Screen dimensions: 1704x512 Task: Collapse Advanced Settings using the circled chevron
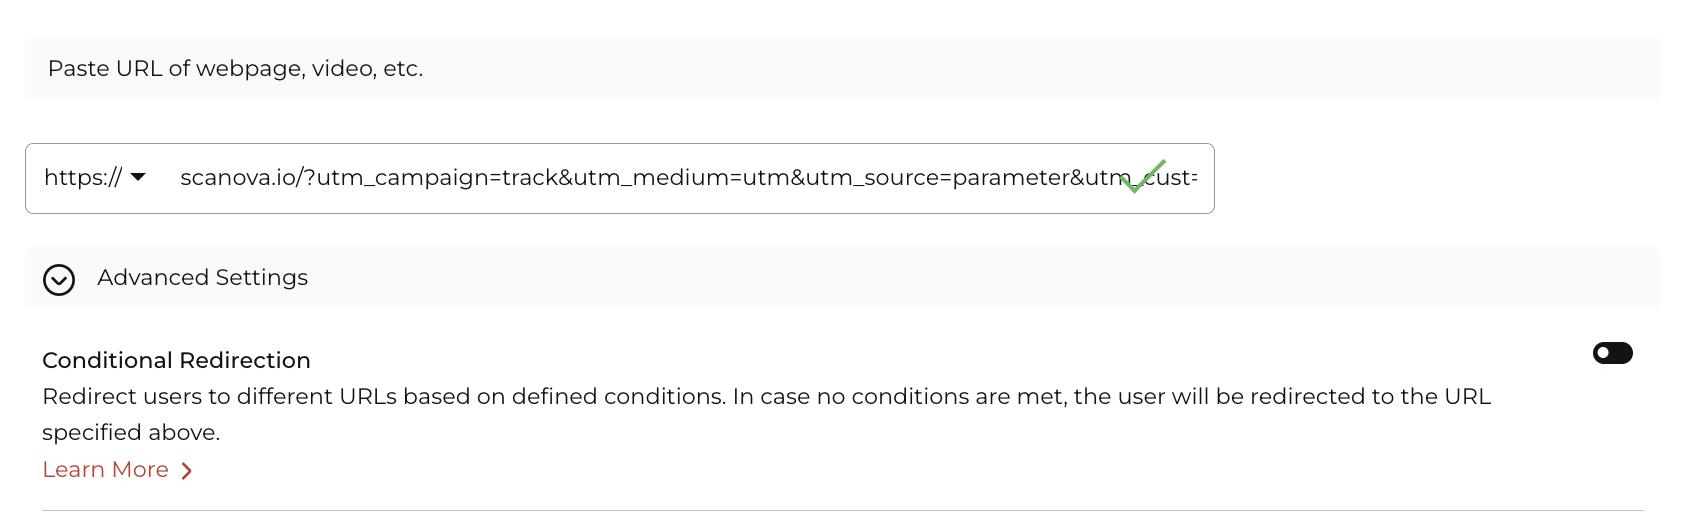[x=59, y=280]
